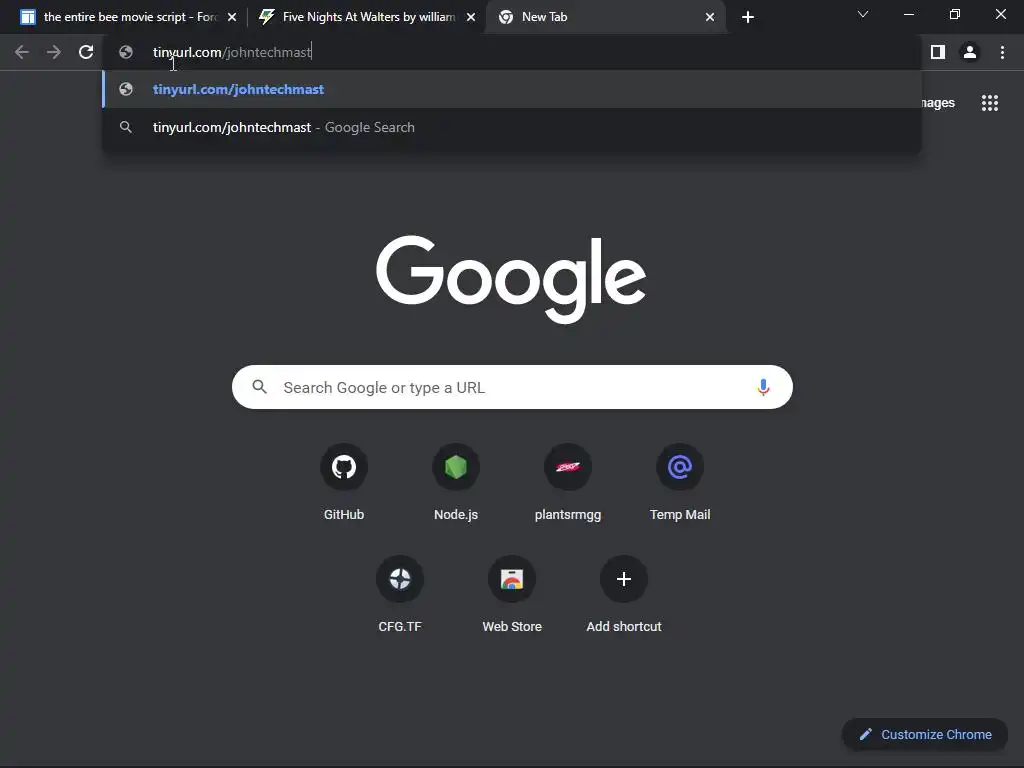Open the profile avatar icon
Viewport: 1024px width, 768px height.
pos(970,52)
